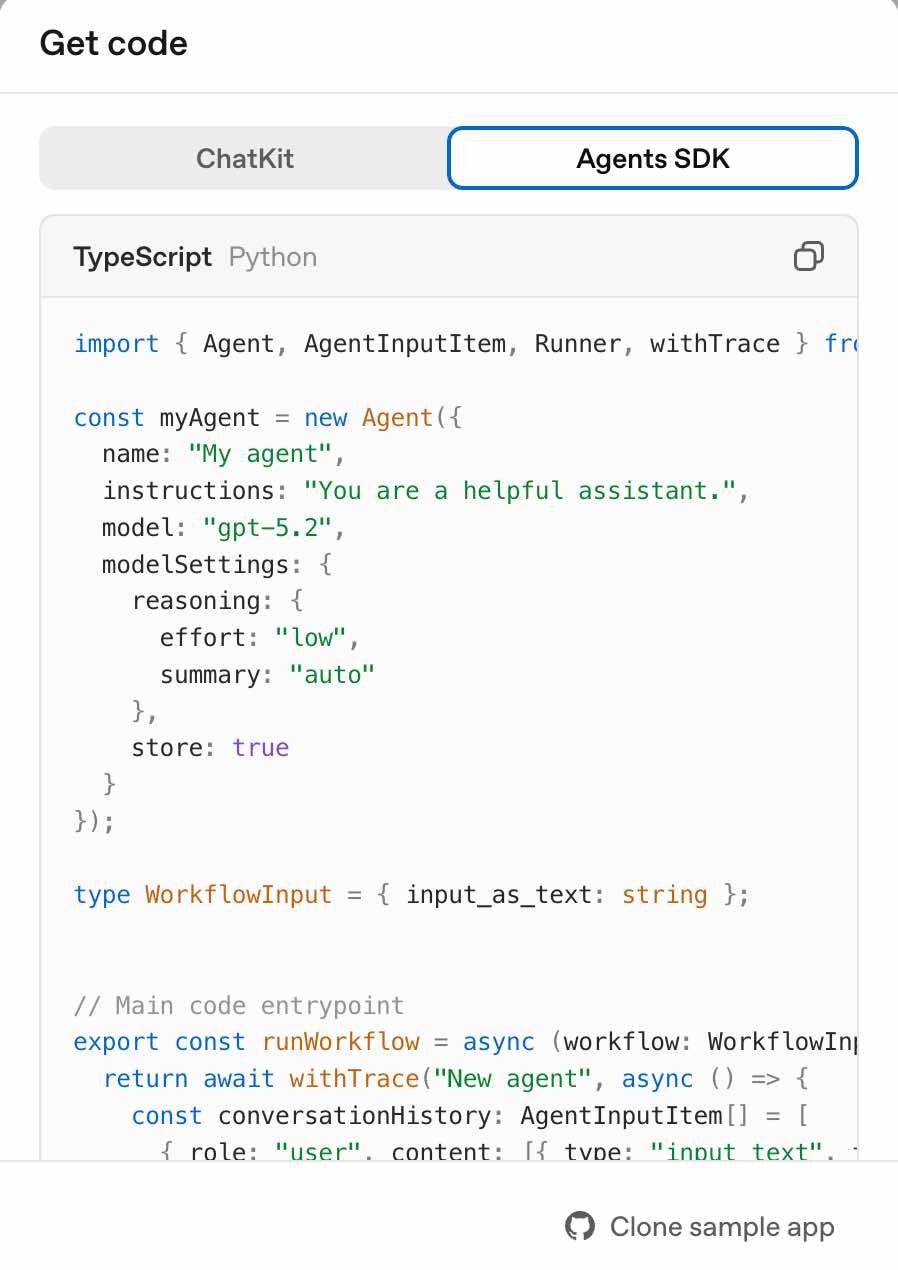Switch code language to Python
The width and height of the screenshot is (898, 1270).
pos(273,257)
